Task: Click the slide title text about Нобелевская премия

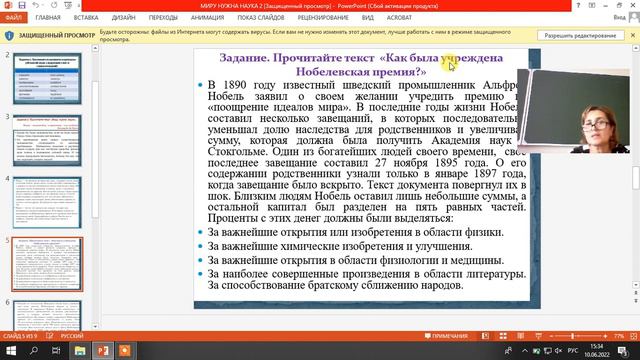Action: pos(361,64)
